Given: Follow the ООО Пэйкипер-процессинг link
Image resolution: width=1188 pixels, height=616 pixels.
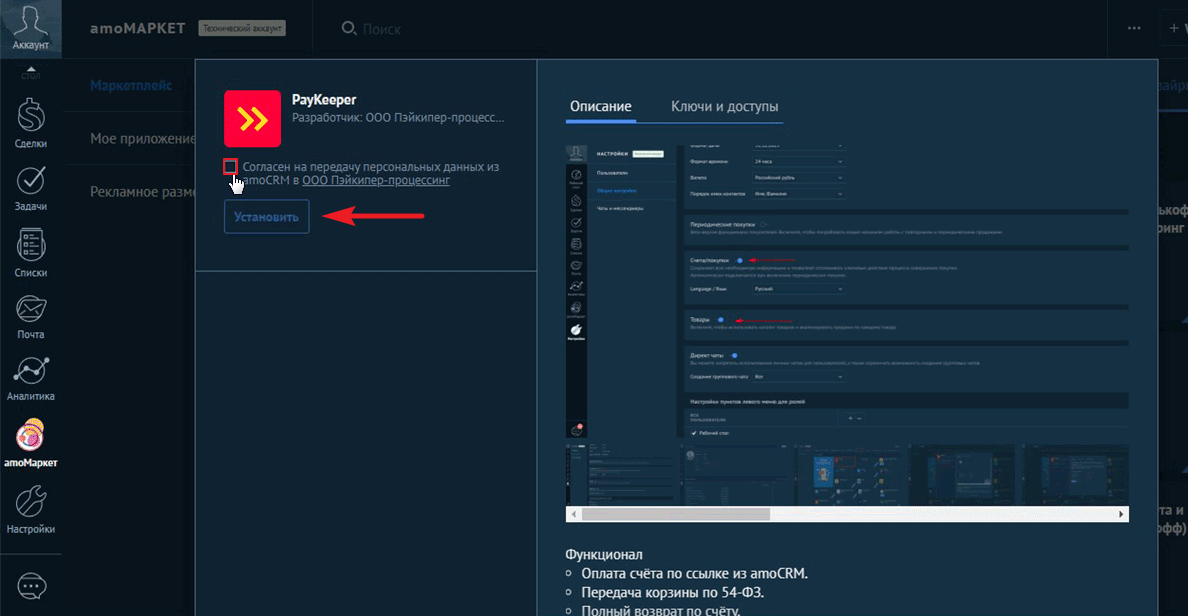Looking at the screenshot, I should 376,181.
